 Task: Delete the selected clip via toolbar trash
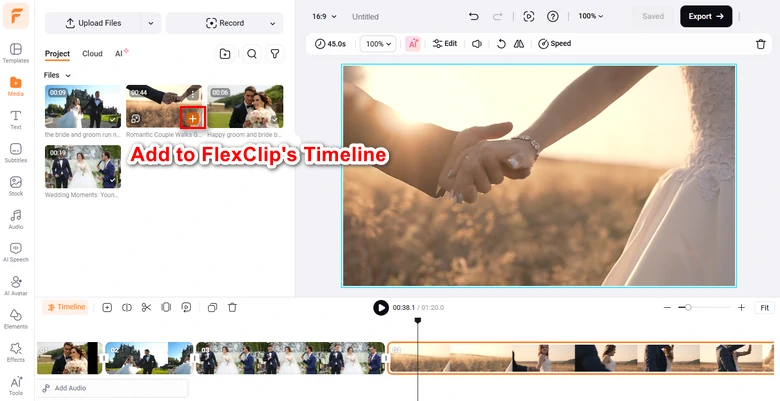761,44
